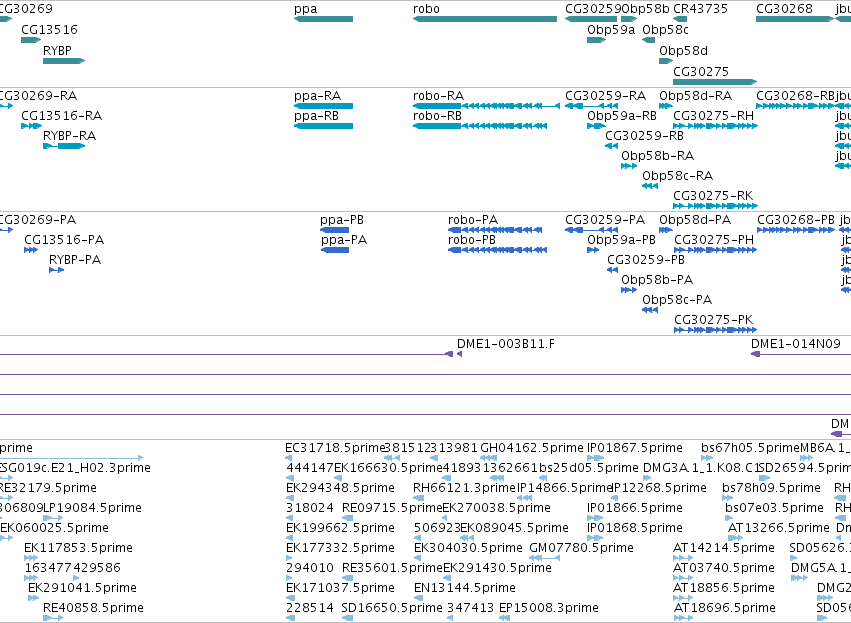Image resolution: width=851 pixels, height=623 pixels.
Task: Click EST AT18696.5prime
Action: tap(725, 608)
